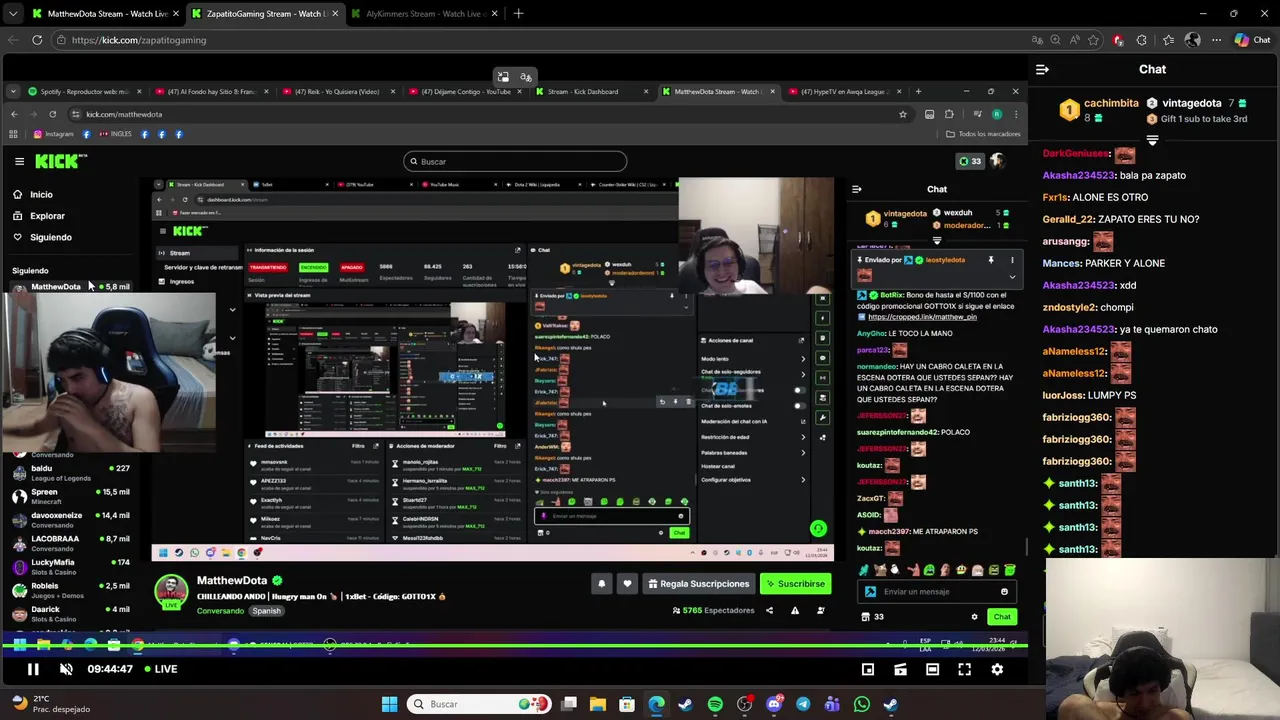Click the Spanish language tag

click(266, 611)
